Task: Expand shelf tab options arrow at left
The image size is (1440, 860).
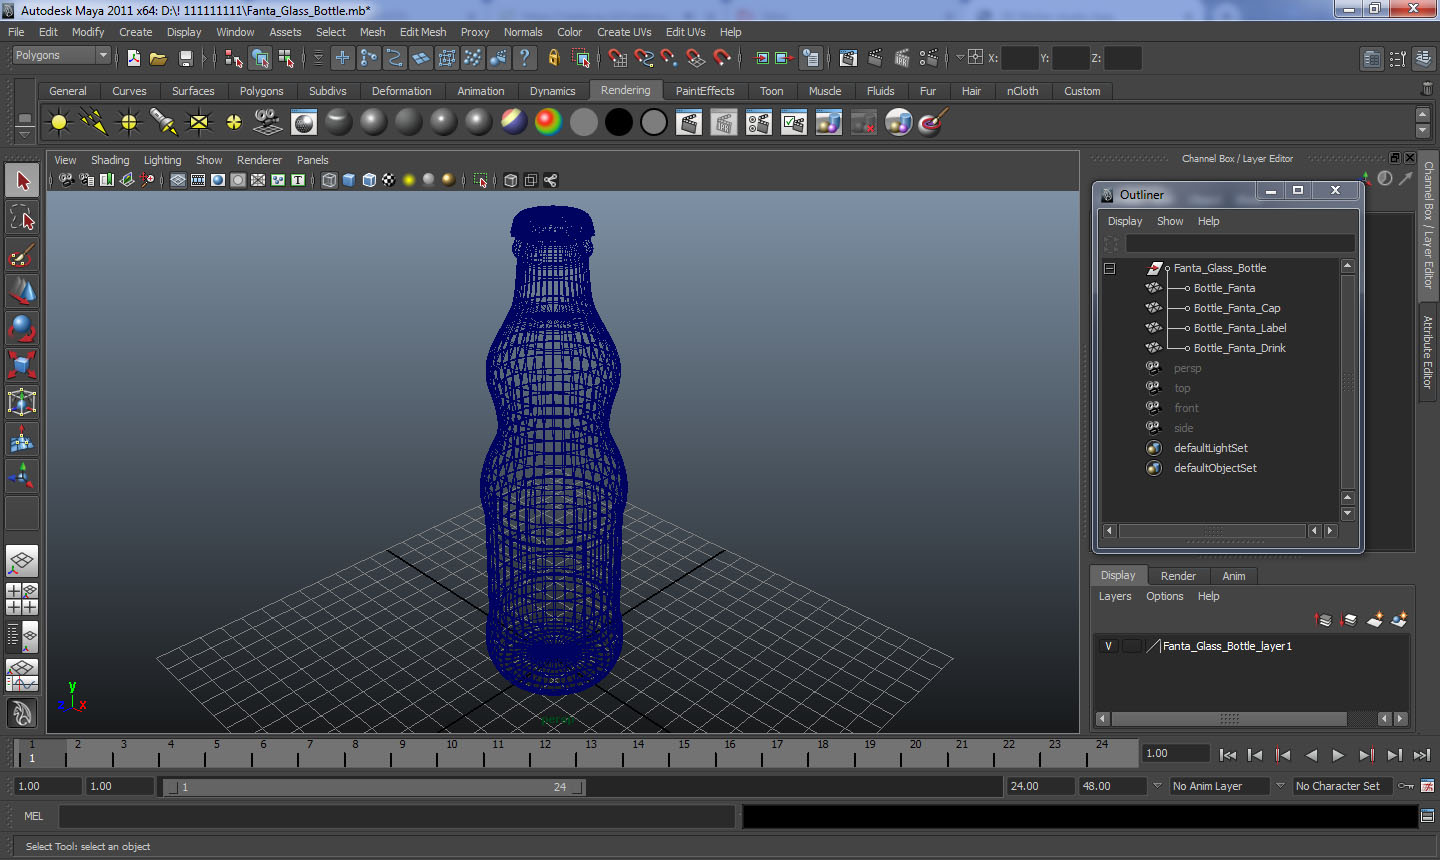Action: click(25, 134)
